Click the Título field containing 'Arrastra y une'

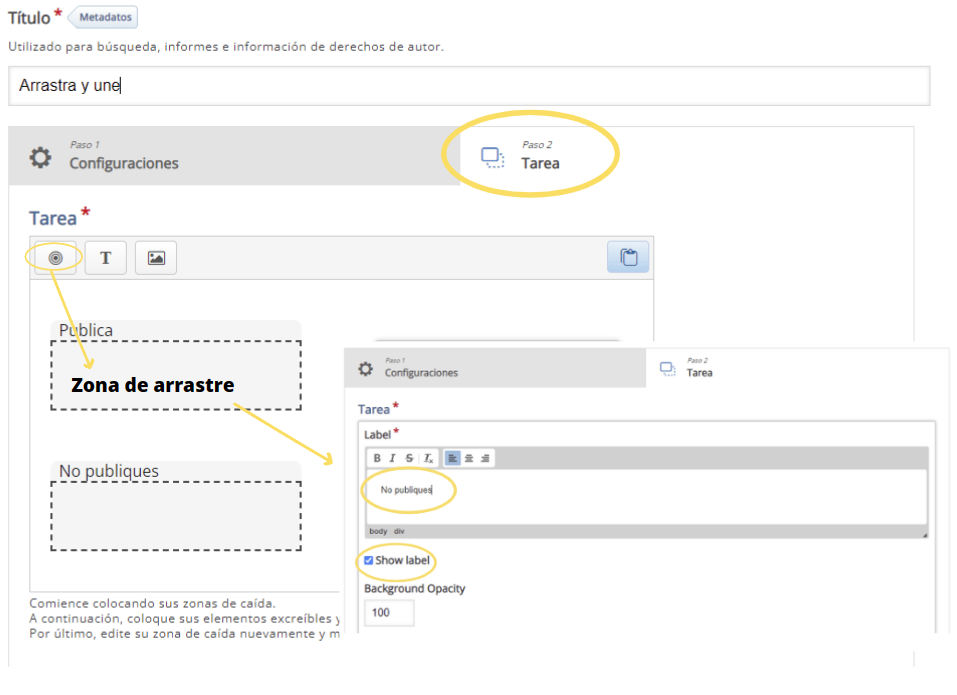(x=469, y=85)
